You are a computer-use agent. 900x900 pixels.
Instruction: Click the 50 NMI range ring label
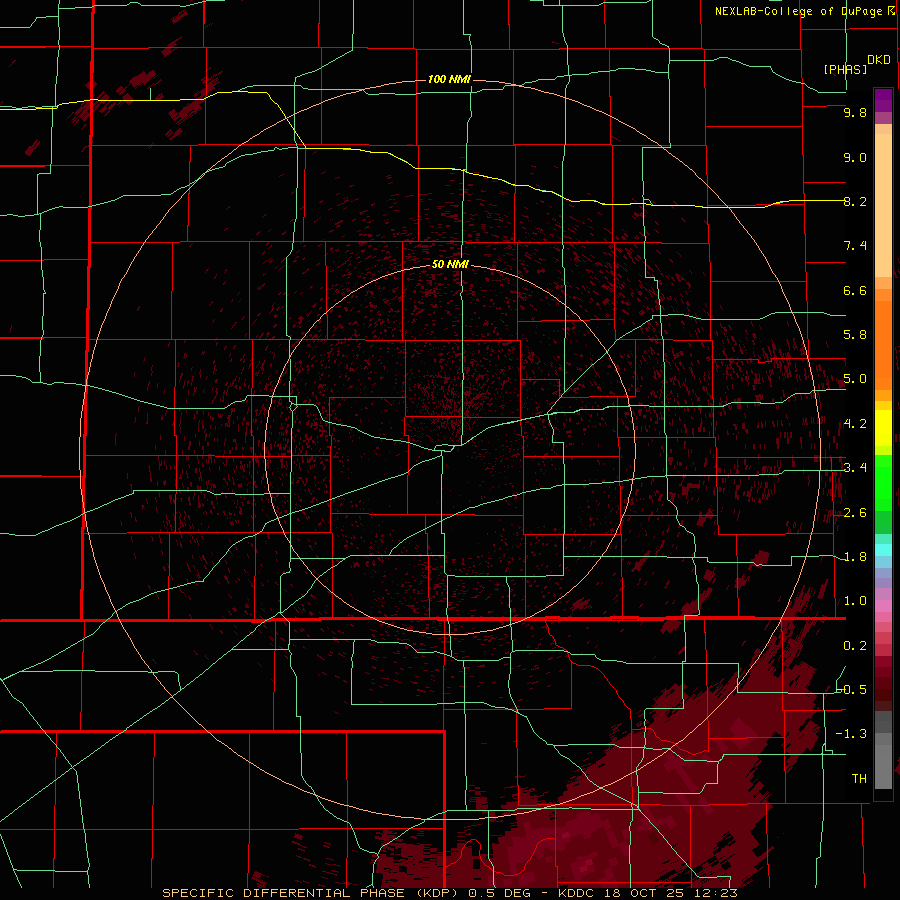[450, 264]
